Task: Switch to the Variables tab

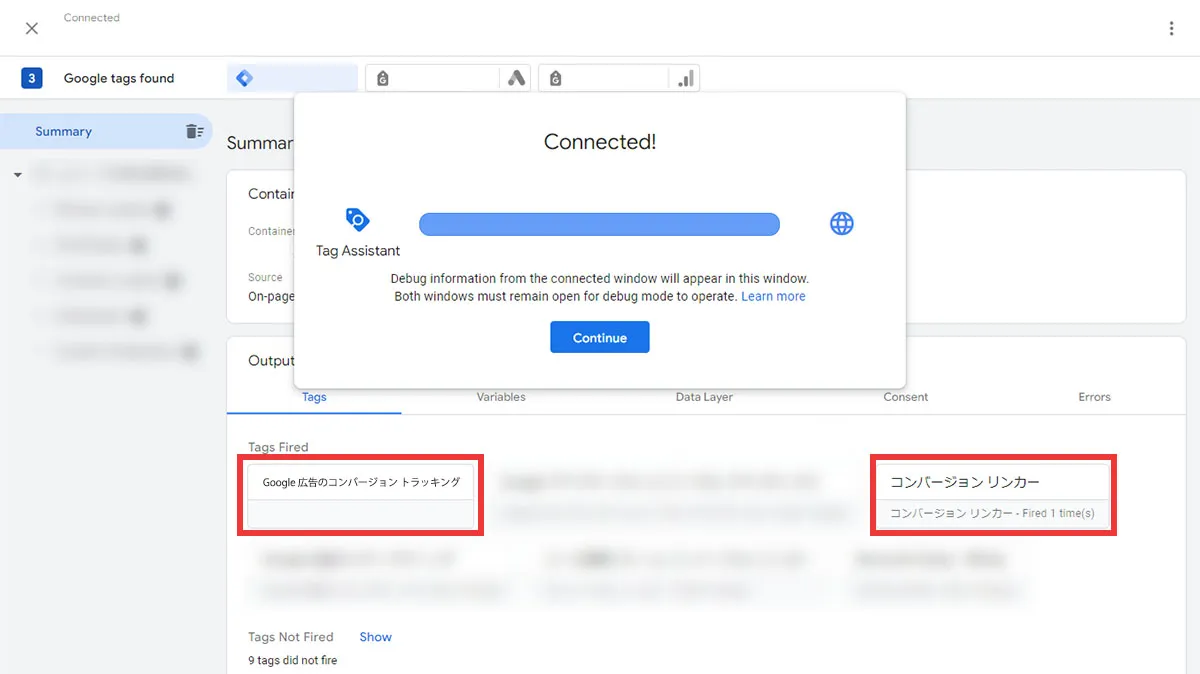Action: [500, 397]
